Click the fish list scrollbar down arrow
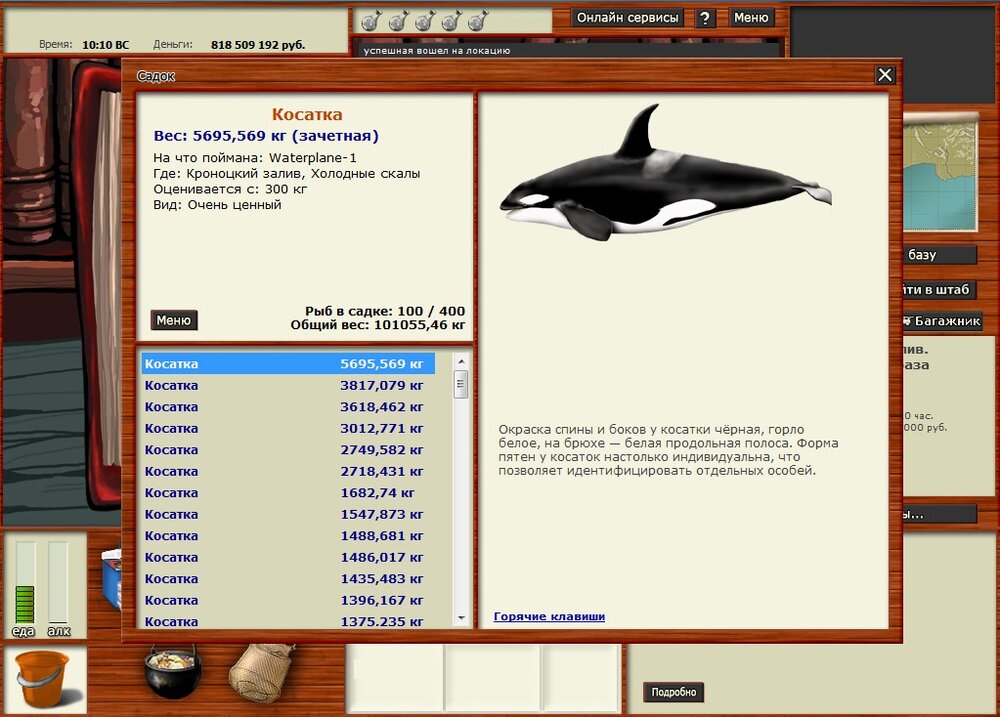The height and width of the screenshot is (717, 1000). tap(461, 618)
